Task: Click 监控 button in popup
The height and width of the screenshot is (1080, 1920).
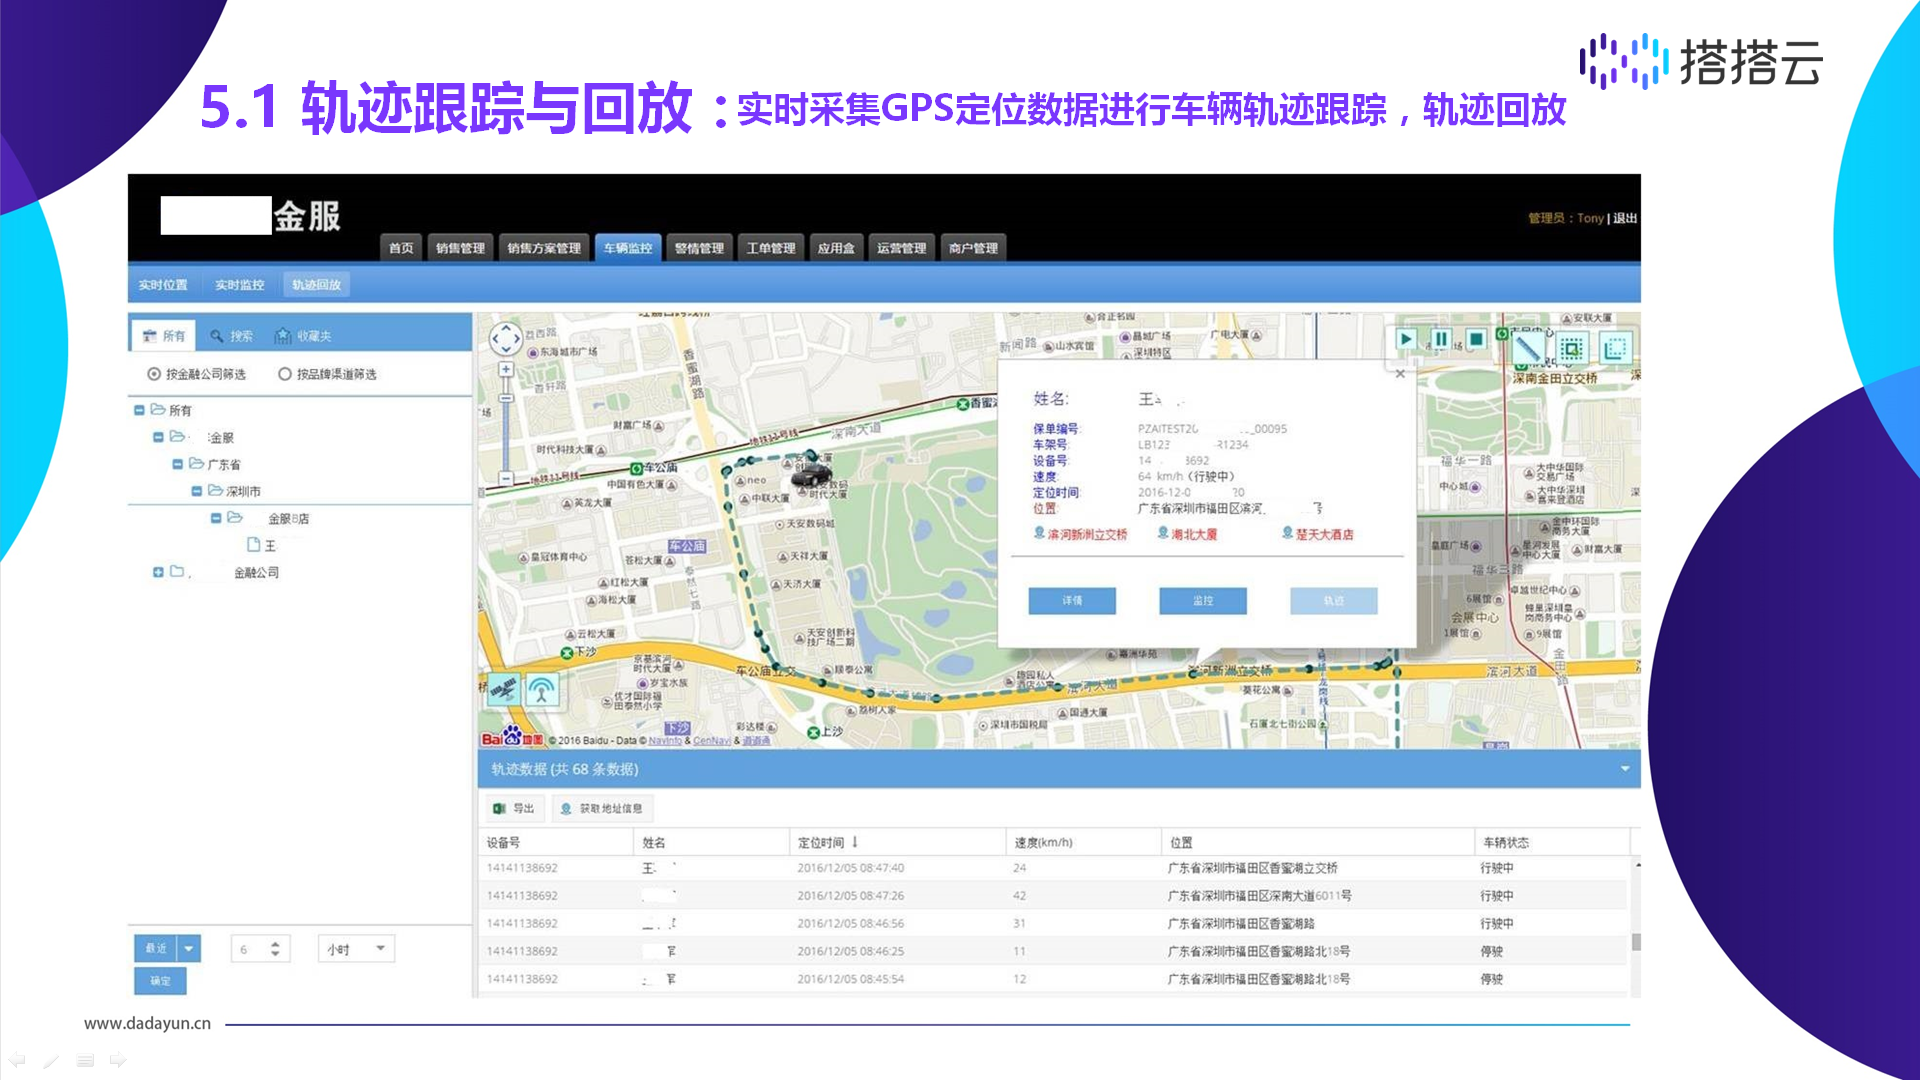Action: (x=1203, y=600)
